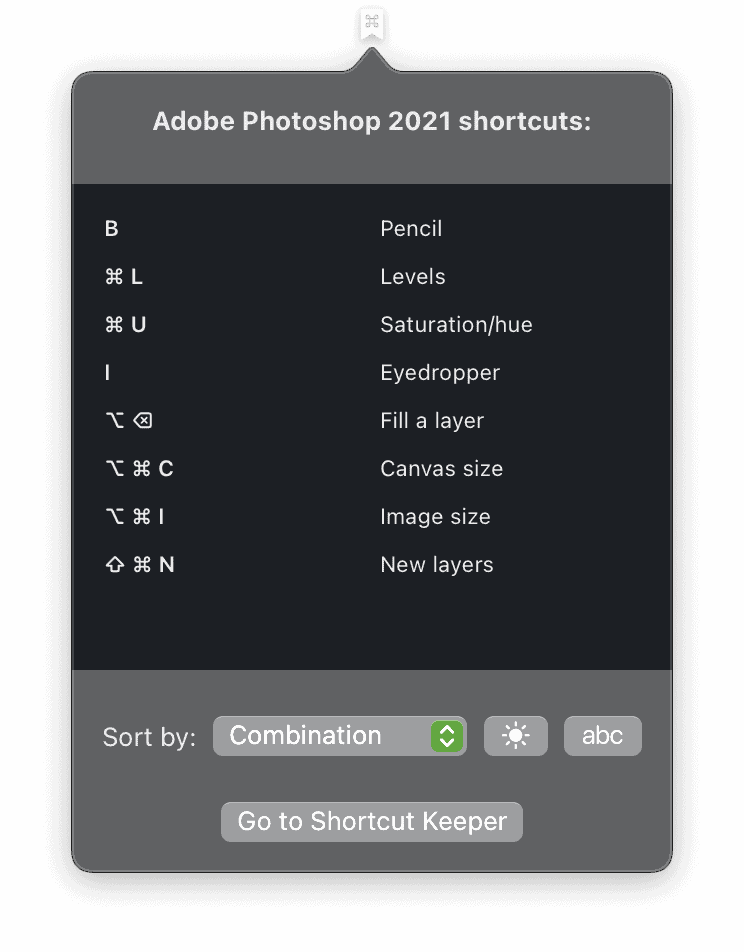
Task: Click the Shortcut Keeper menu bar icon
Action: pos(372,23)
